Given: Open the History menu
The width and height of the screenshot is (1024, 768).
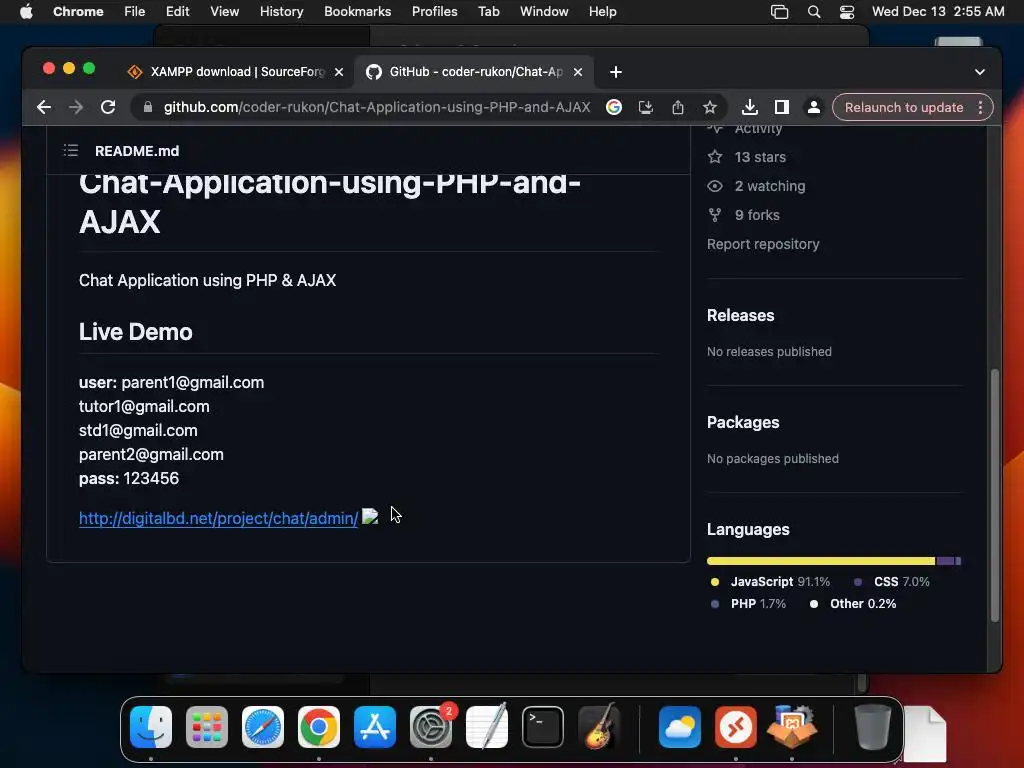Looking at the screenshot, I should pos(281,12).
